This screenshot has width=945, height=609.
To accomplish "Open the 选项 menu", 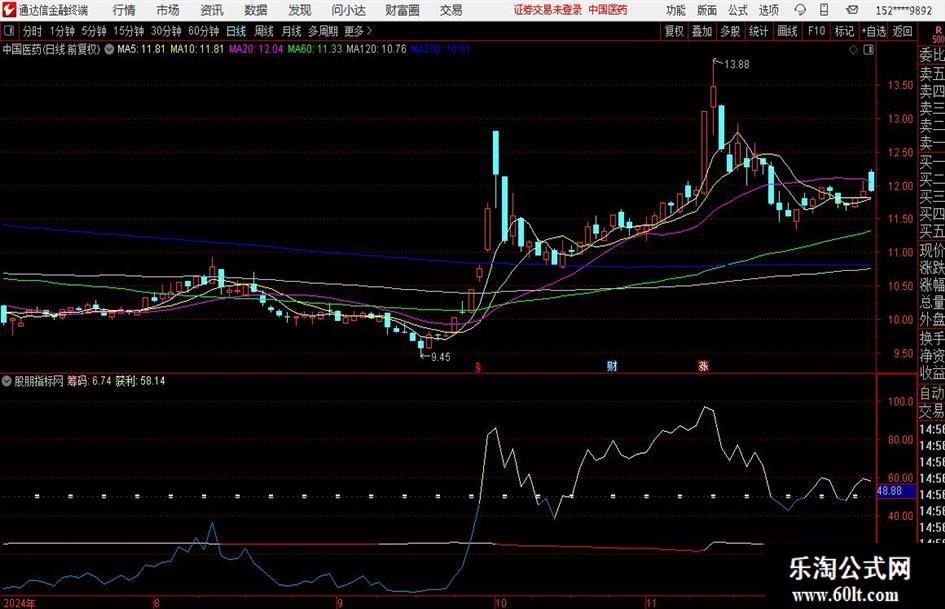I will (768, 10).
